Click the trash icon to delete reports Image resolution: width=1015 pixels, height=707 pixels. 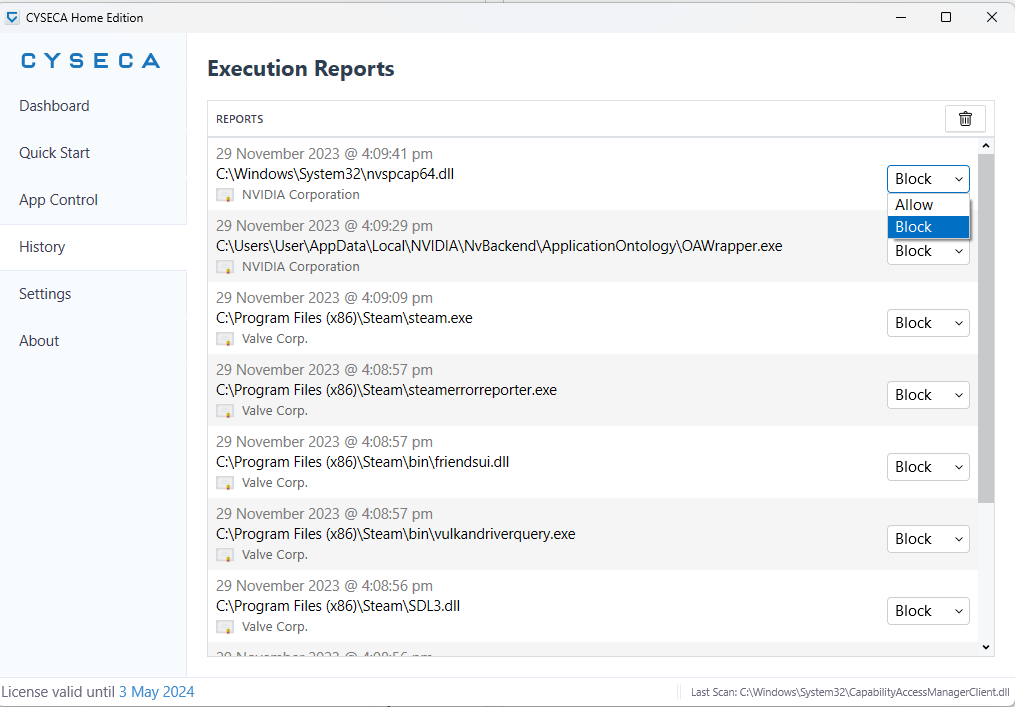[x=965, y=119]
